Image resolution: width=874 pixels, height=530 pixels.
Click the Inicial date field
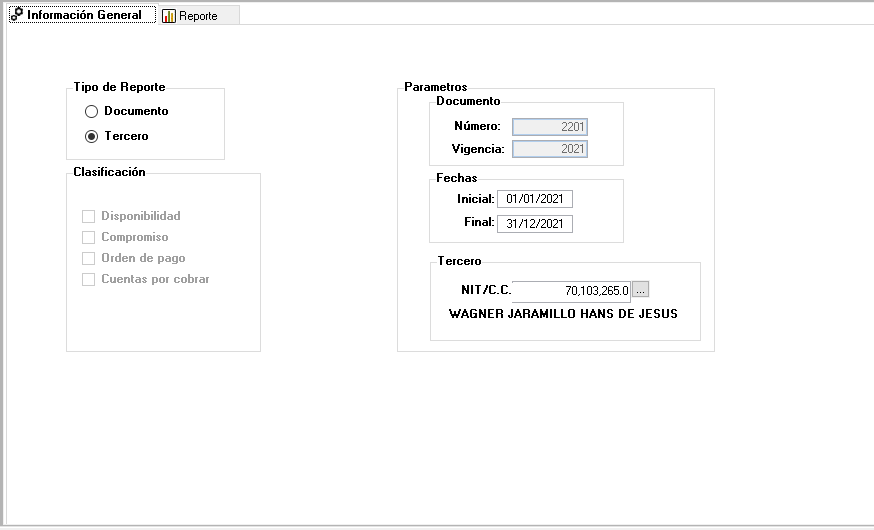(x=534, y=199)
